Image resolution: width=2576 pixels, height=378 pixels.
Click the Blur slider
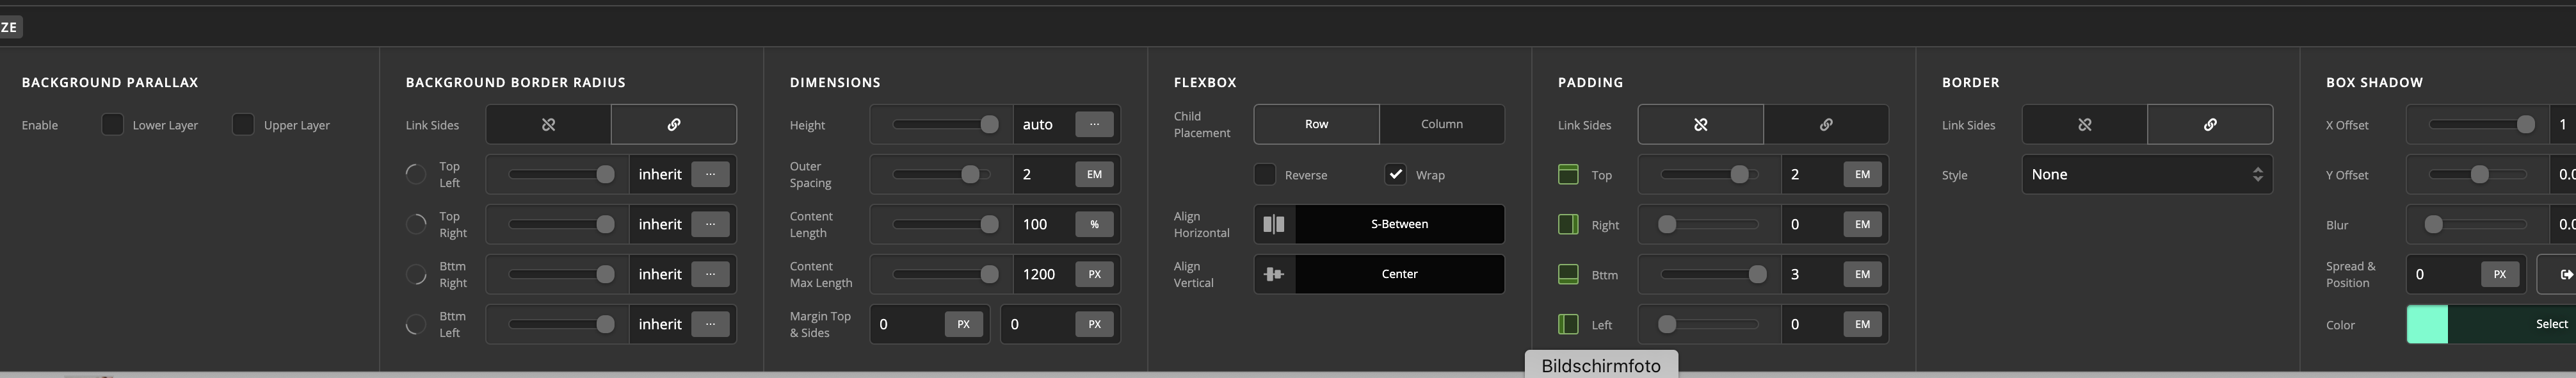(2476, 224)
